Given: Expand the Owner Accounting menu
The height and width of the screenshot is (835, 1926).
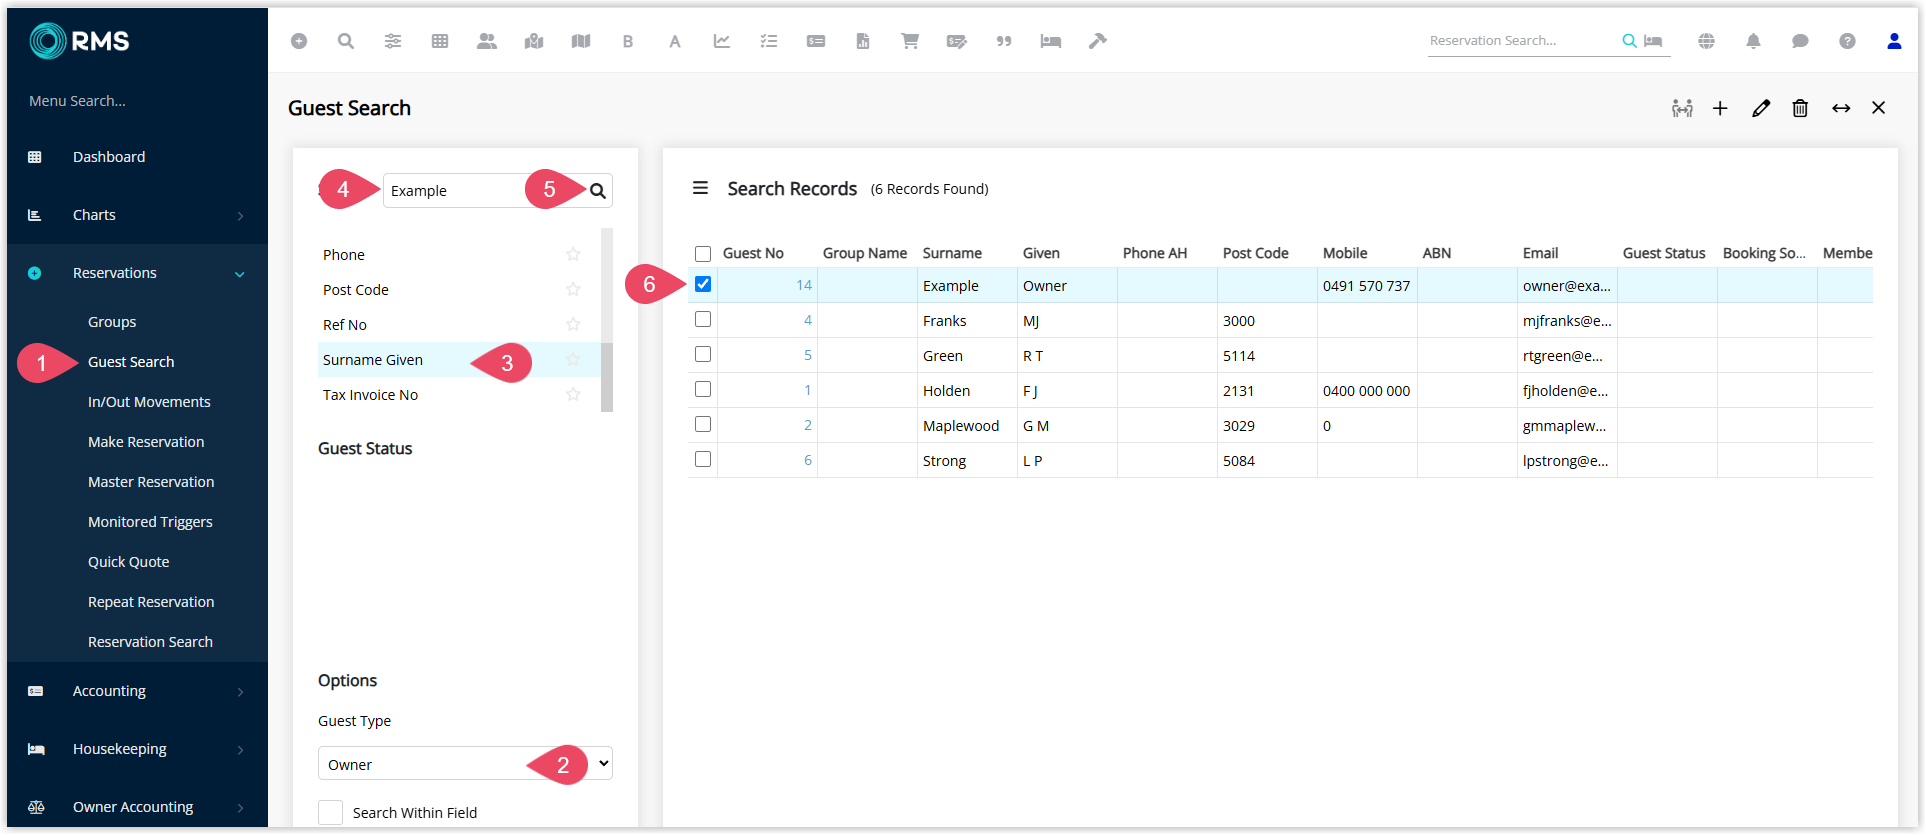Looking at the screenshot, I should pos(137,807).
